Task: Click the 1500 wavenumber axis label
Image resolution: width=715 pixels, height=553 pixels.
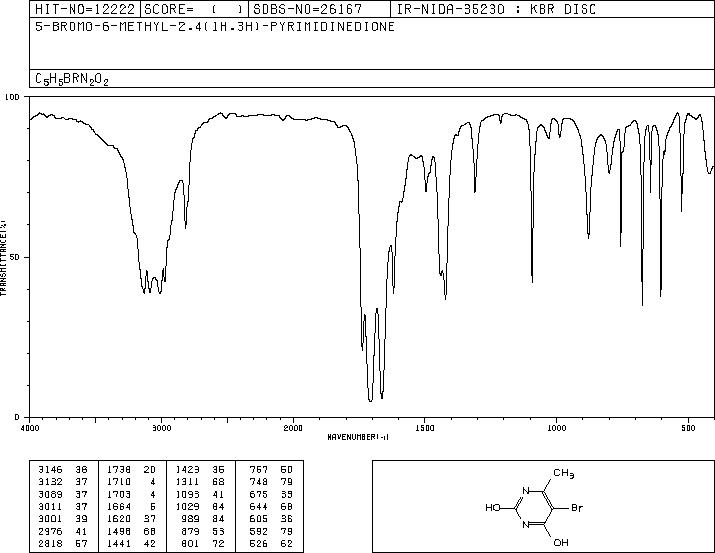Action: tap(425, 428)
